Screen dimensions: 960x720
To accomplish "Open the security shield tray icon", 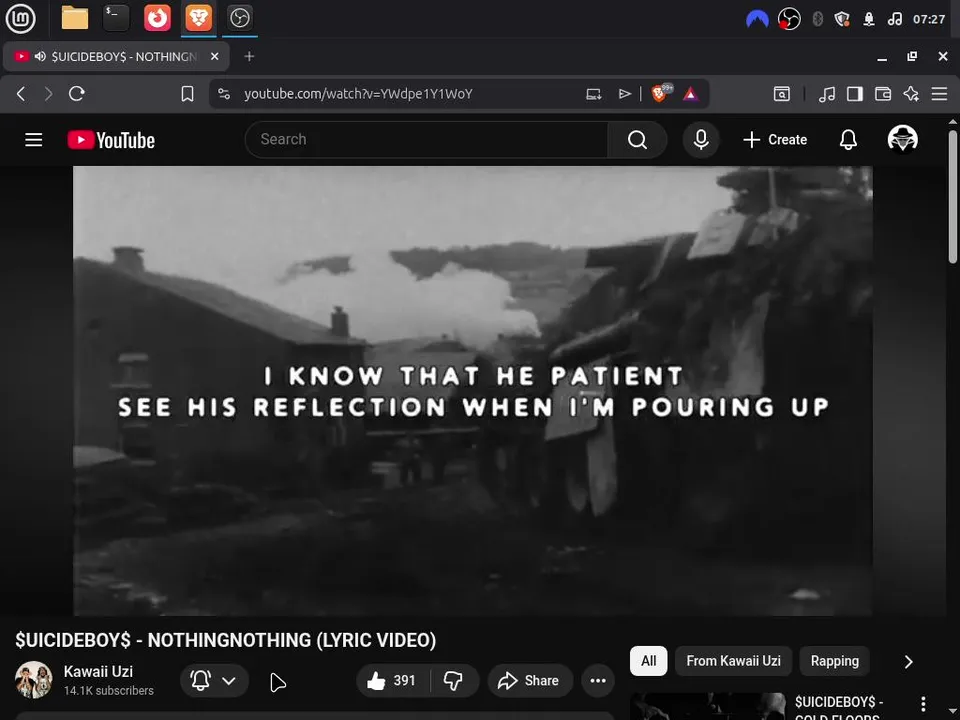I will pos(842,19).
